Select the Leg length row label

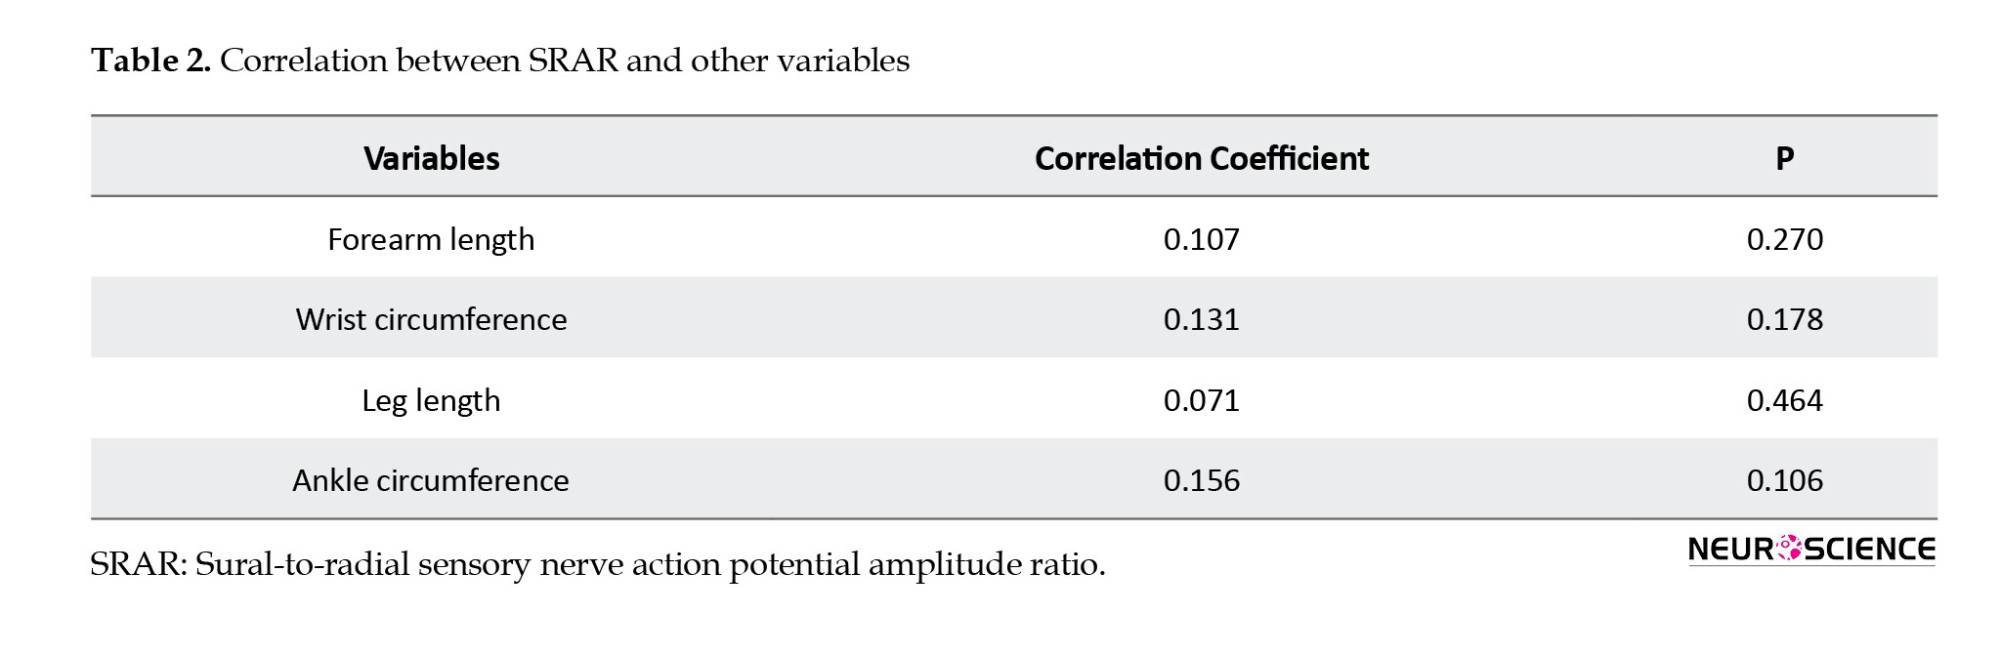click(431, 400)
